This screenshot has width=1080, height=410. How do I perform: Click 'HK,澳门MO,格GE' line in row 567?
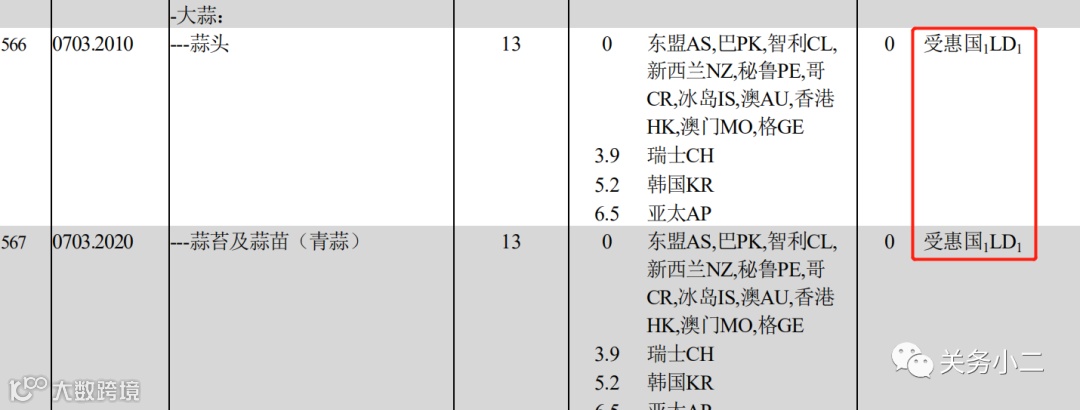(x=725, y=325)
